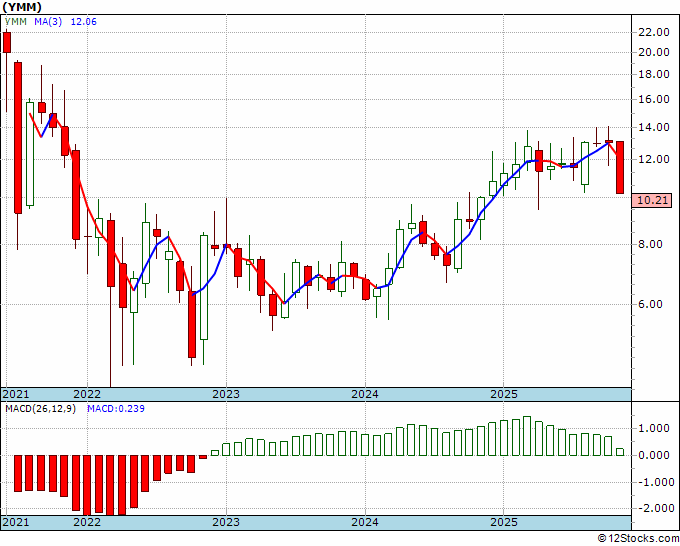
Task: Click the 6.00 price axis label
Action: [651, 304]
